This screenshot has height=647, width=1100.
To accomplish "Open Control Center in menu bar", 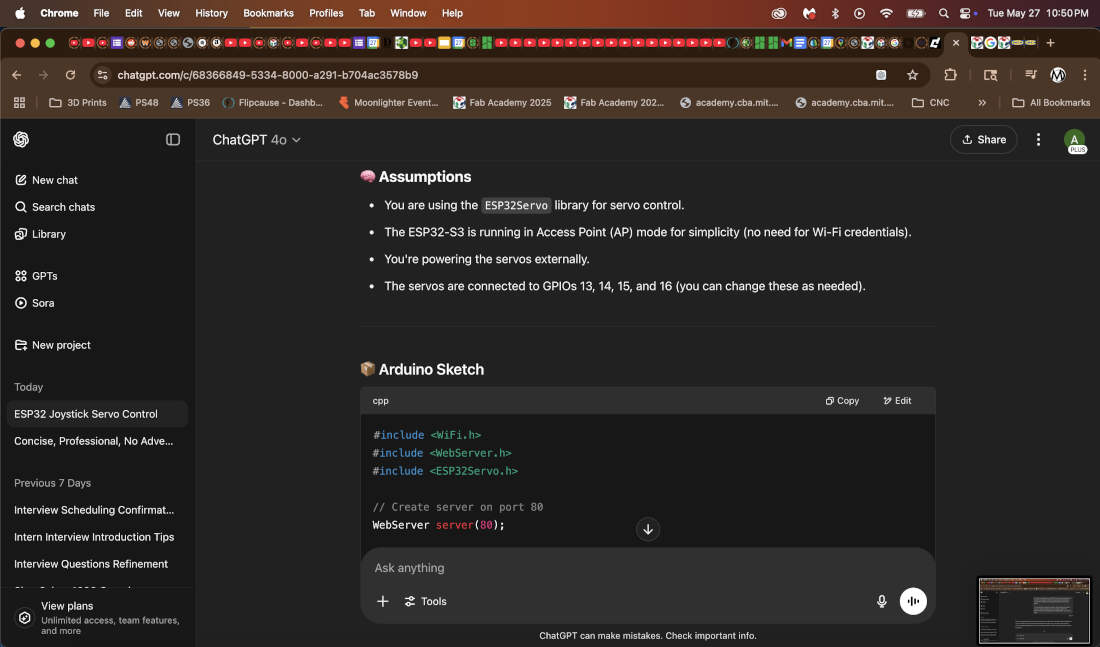I will coord(966,13).
